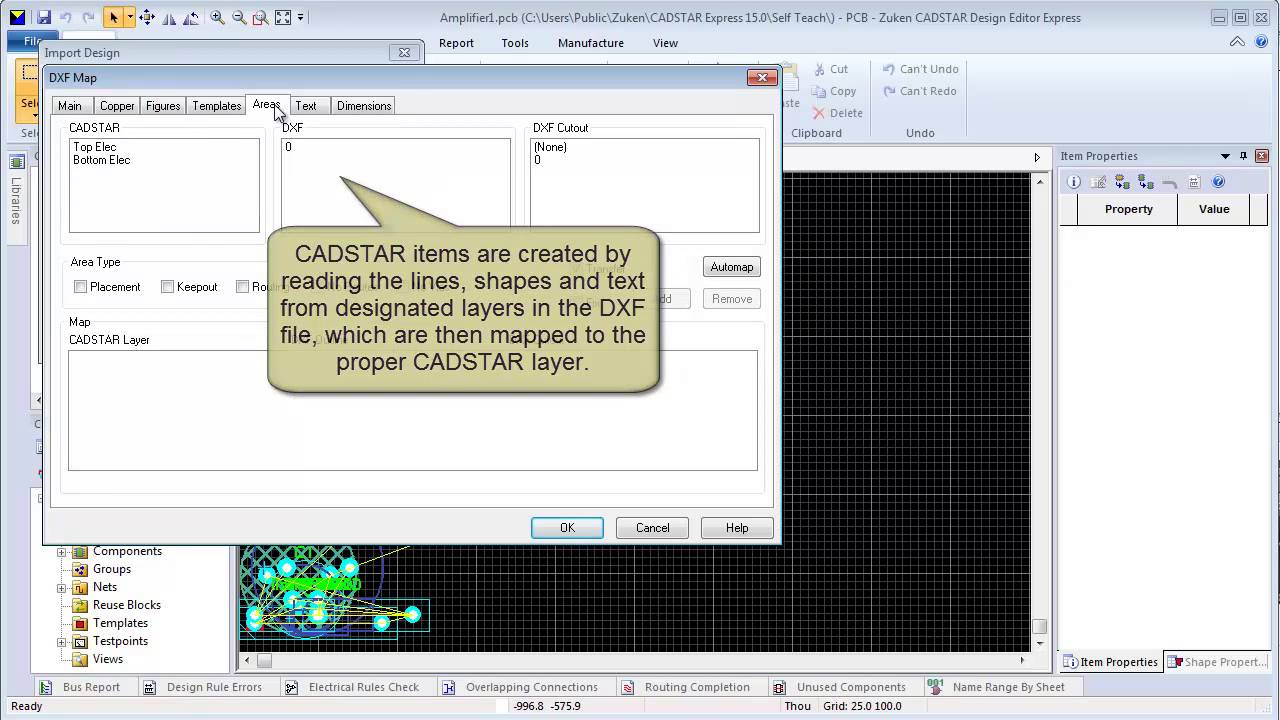Click the Zoom Out magnifier icon
1280x720 pixels.
[x=239, y=17]
